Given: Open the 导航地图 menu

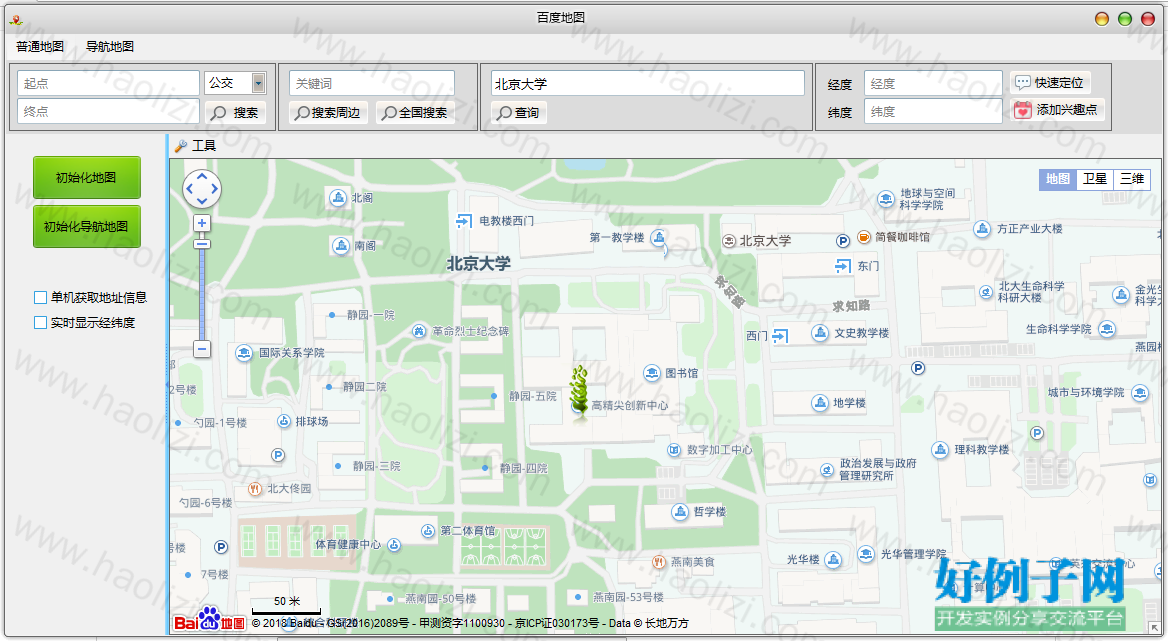Looking at the screenshot, I should click(x=110, y=46).
